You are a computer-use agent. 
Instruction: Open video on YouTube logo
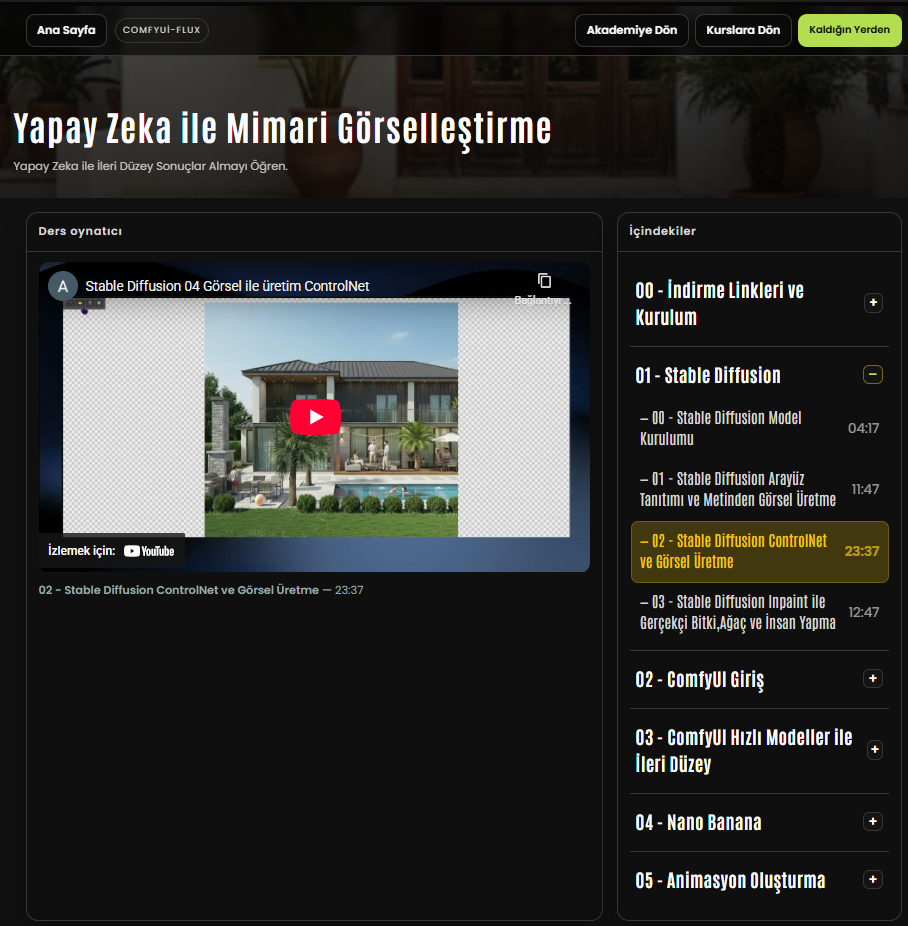click(149, 551)
